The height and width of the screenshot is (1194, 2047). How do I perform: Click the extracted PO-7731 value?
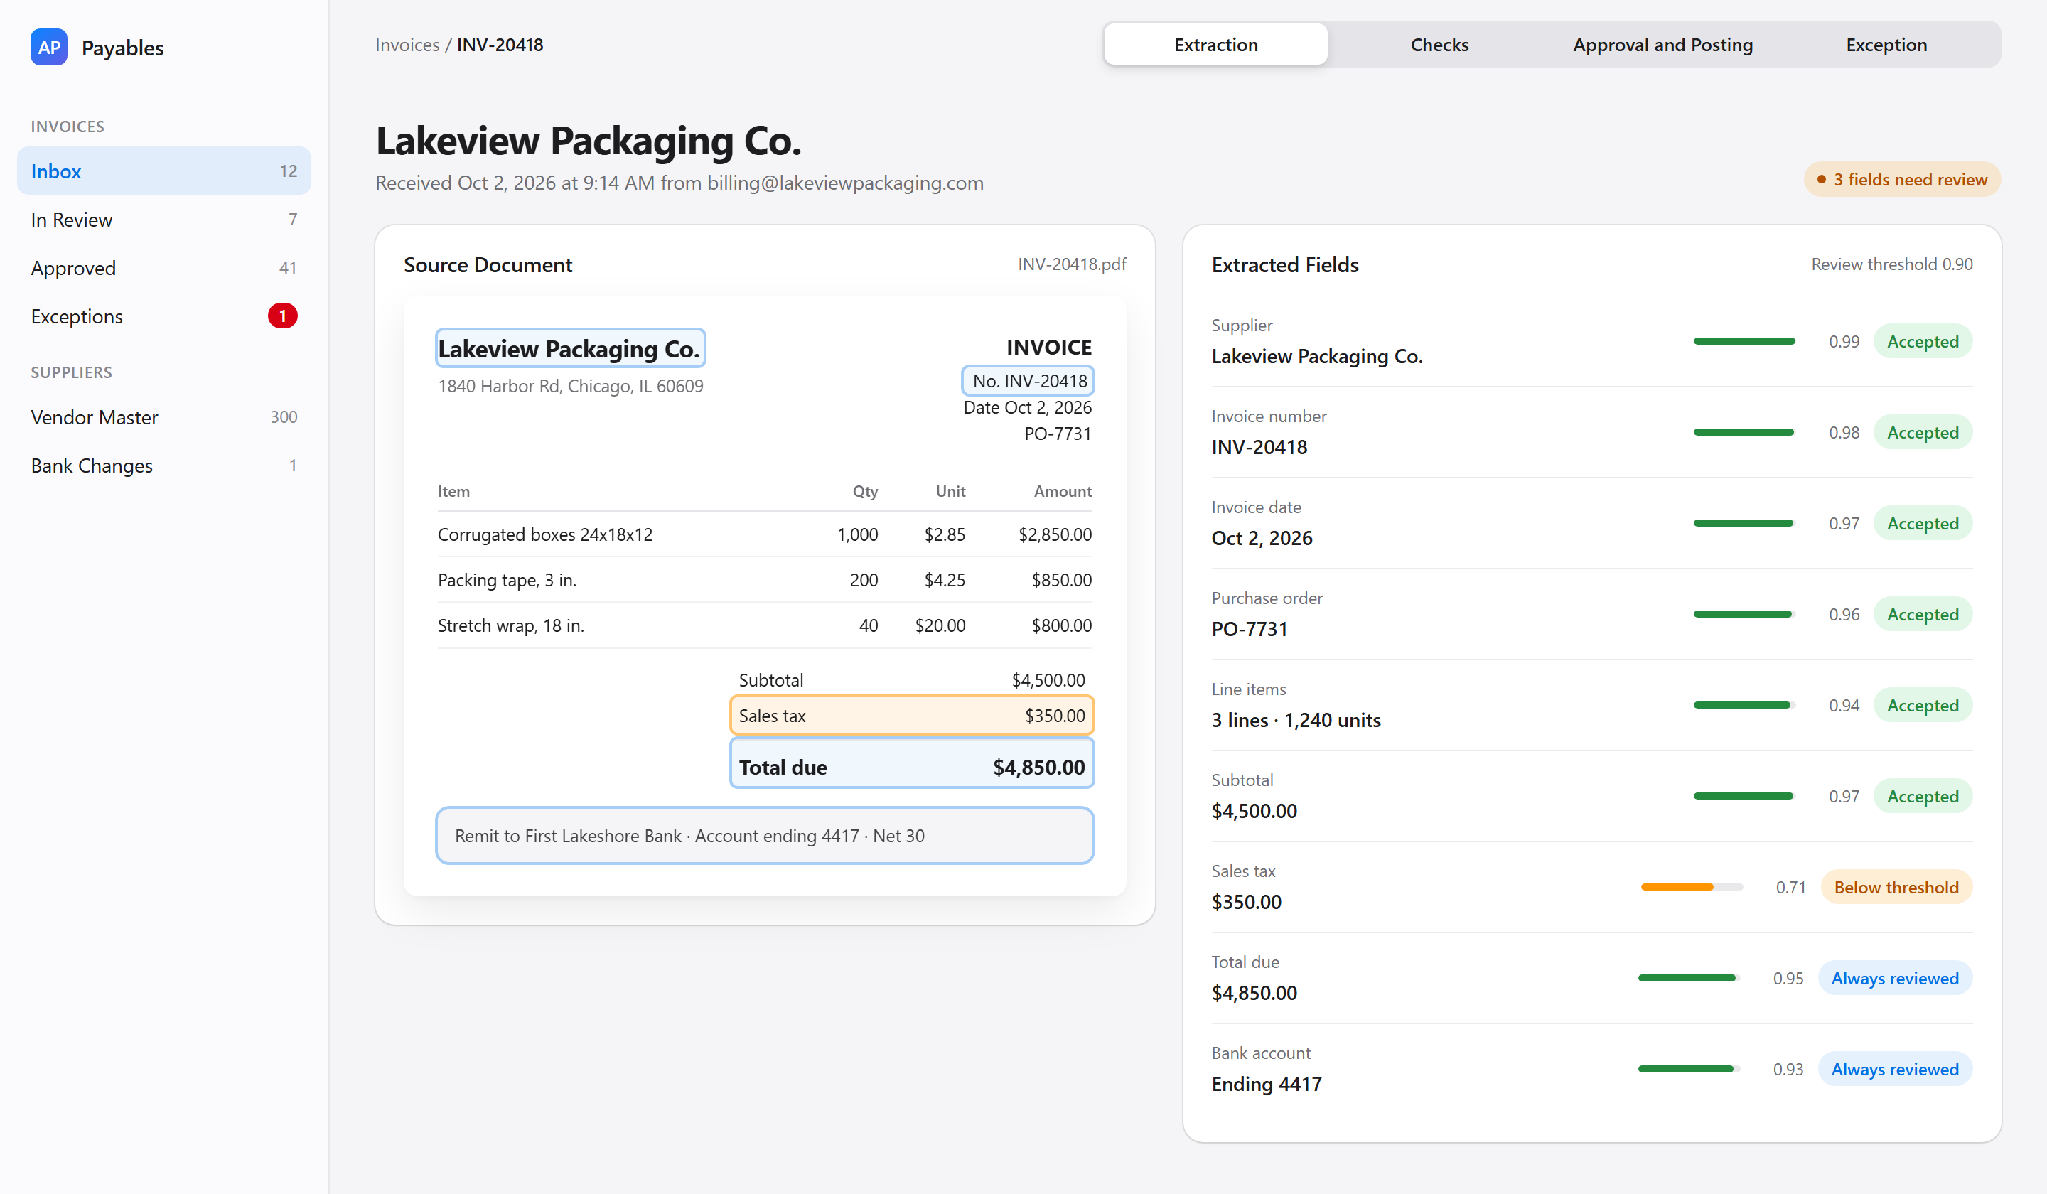[x=1249, y=630]
